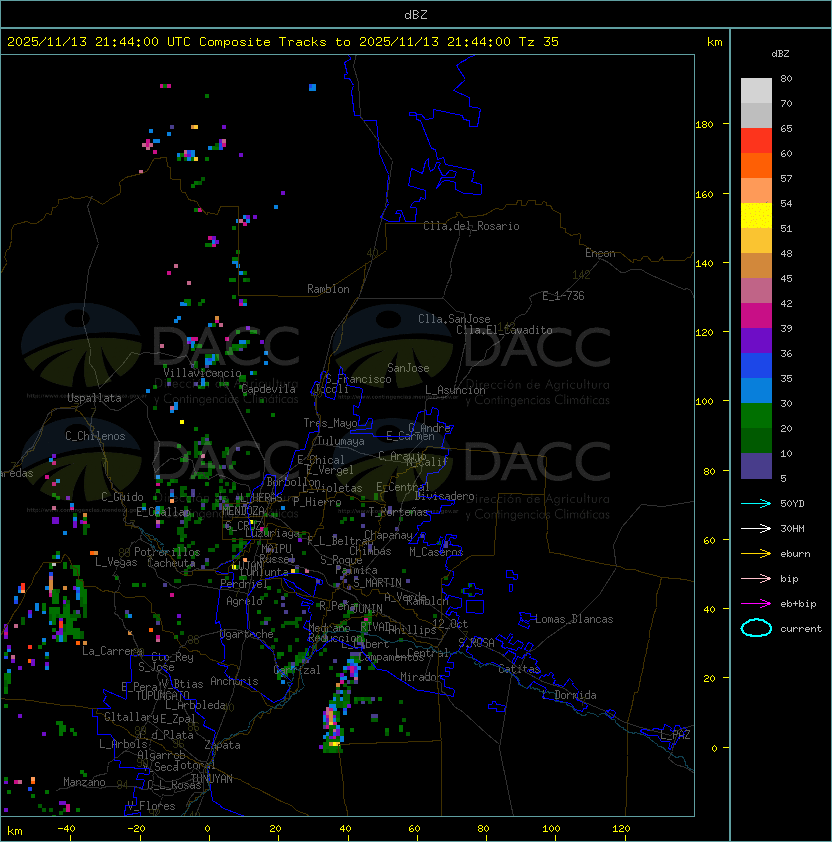The height and width of the screenshot is (842, 832).
Task: Select the magenta 39-42 dBZ swatch
Action: [x=756, y=316]
